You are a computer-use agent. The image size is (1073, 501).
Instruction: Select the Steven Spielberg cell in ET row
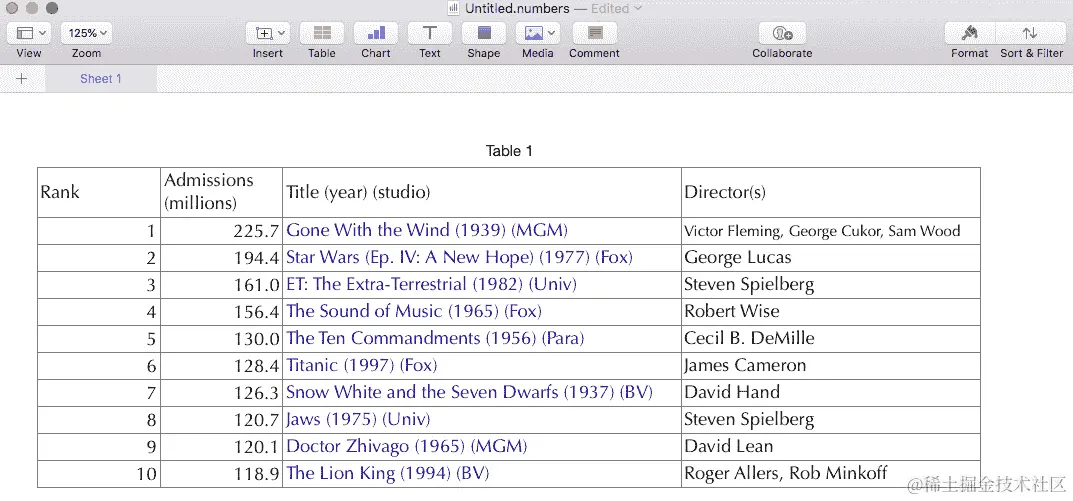831,285
